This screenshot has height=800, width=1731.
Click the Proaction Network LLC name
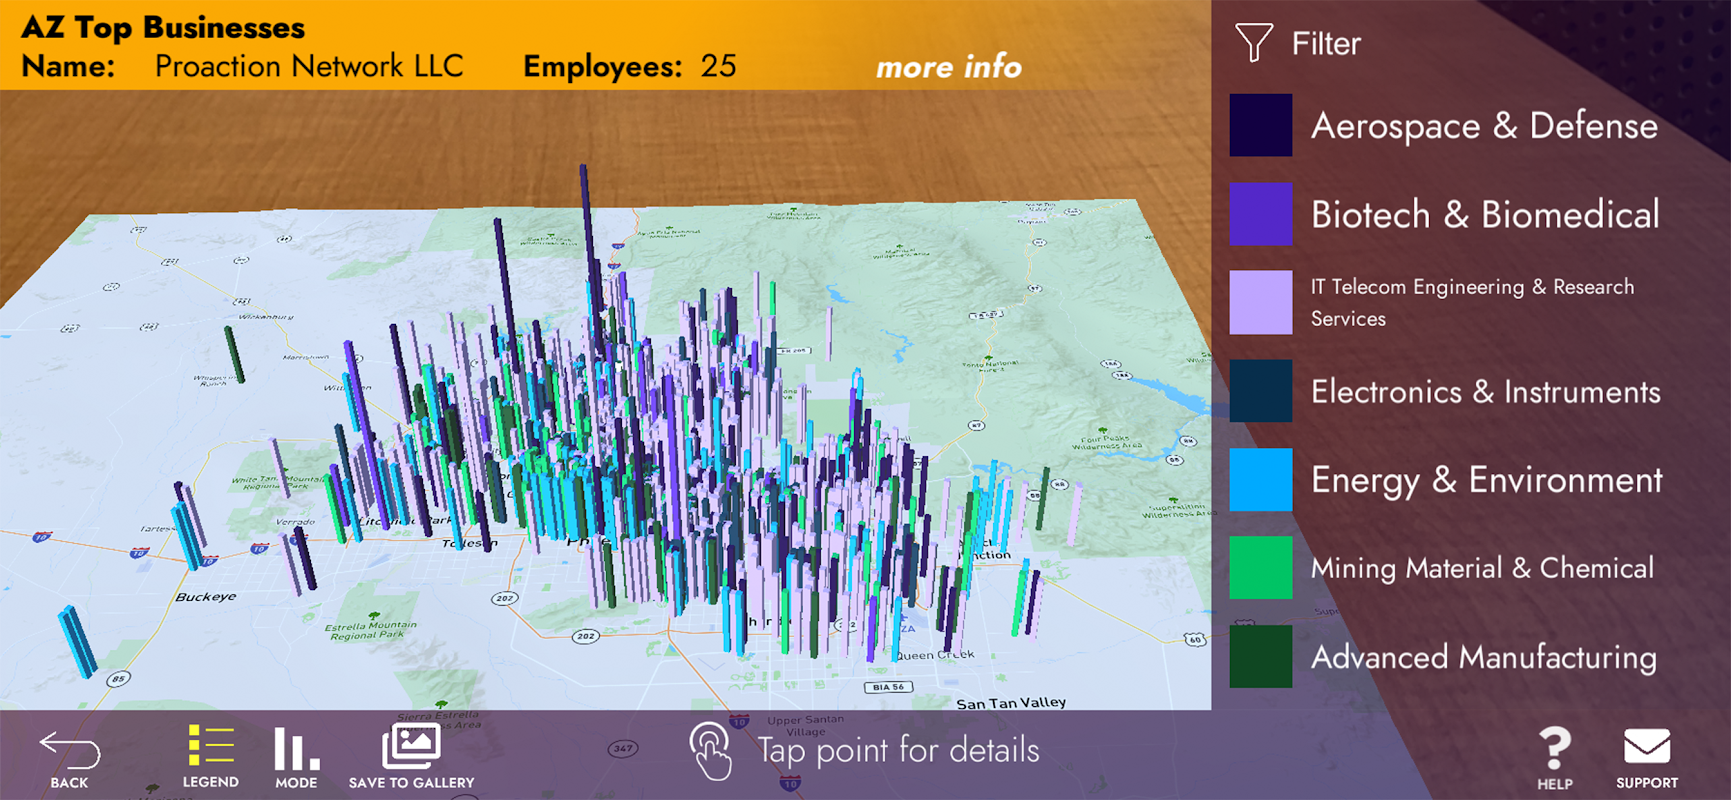click(x=309, y=66)
